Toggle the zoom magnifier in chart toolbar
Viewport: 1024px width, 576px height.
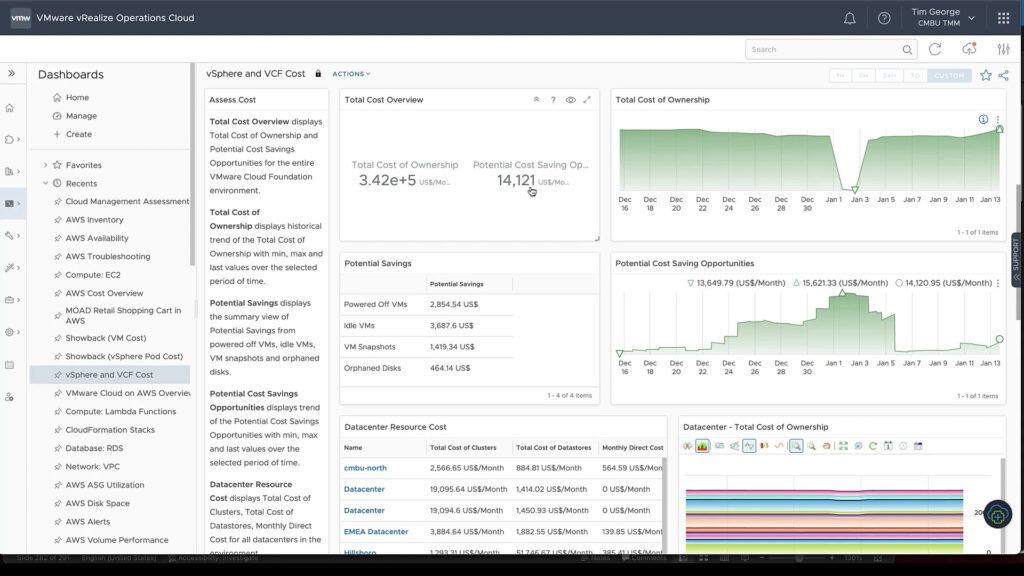tap(796, 446)
